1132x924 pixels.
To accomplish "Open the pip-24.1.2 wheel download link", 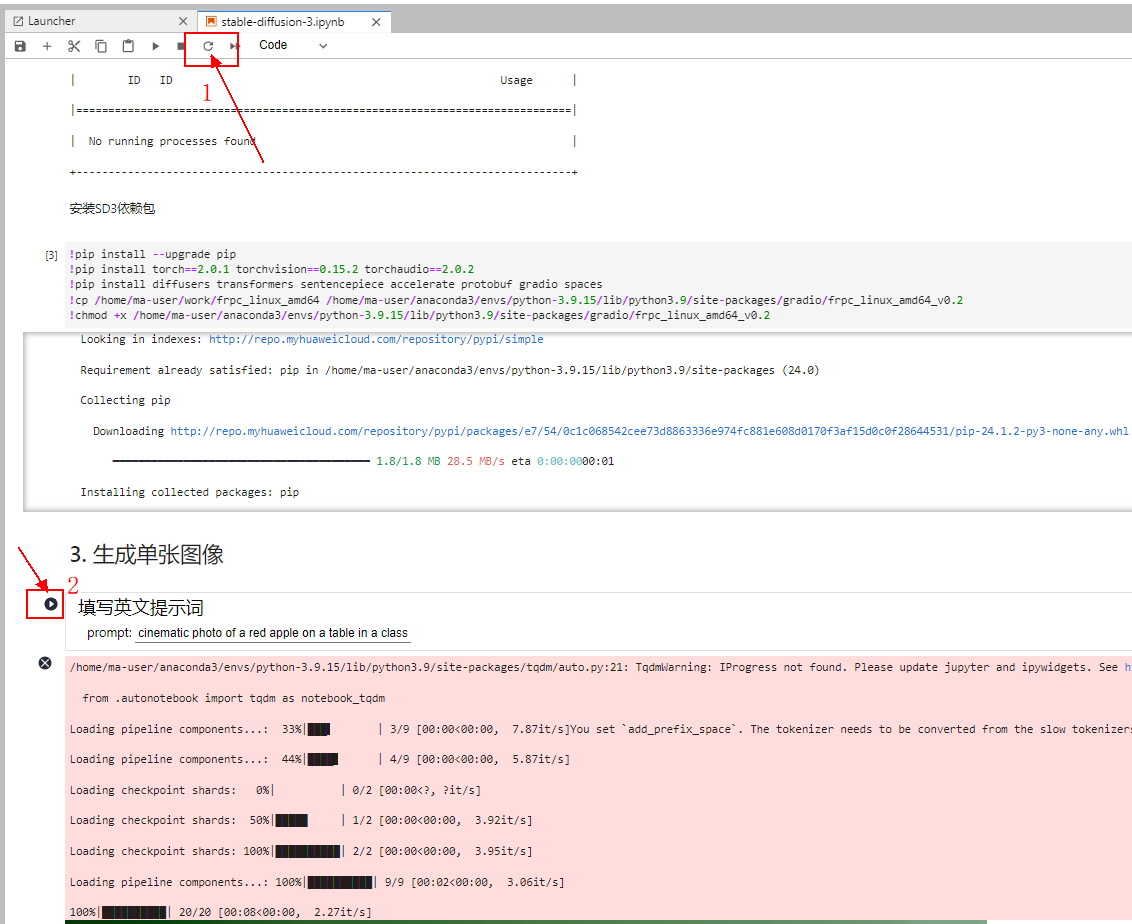I will (649, 431).
